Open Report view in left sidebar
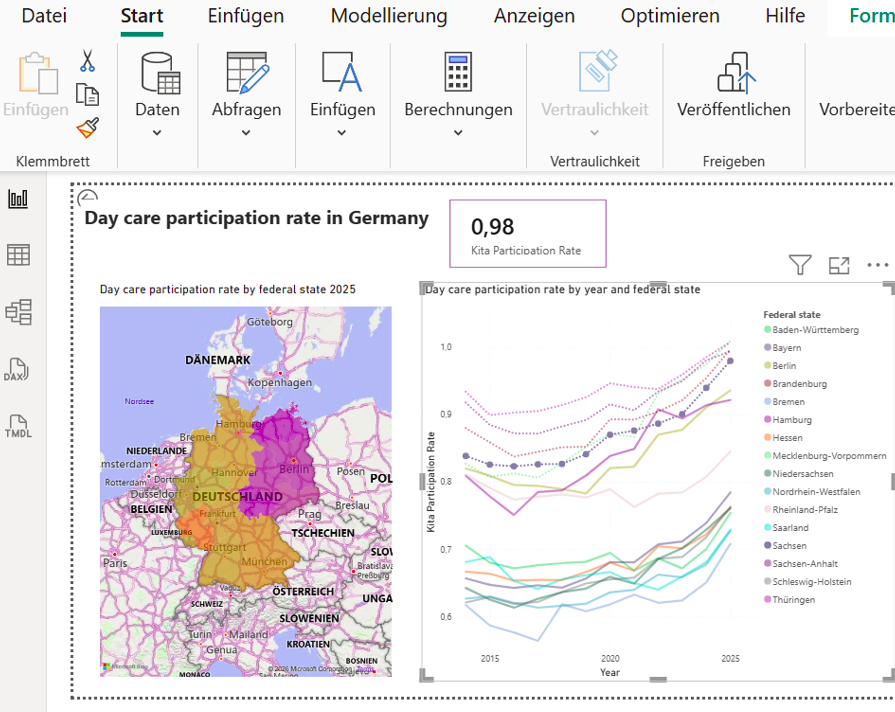Image resolution: width=895 pixels, height=712 pixels. (x=18, y=199)
